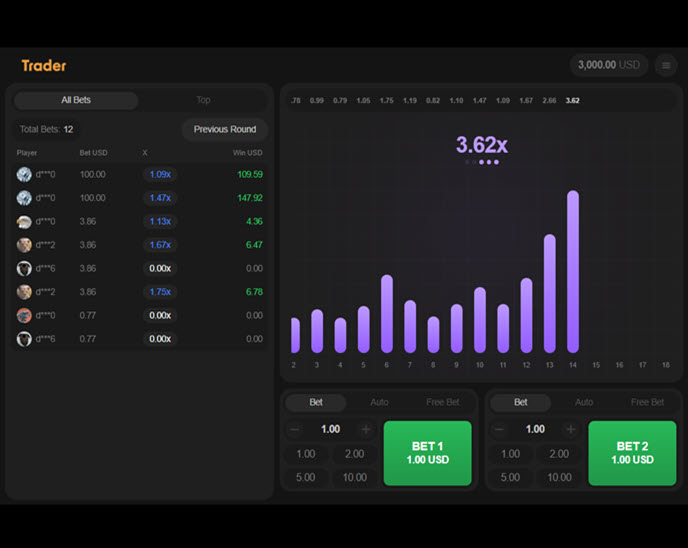Click plus icon in Bet 1 panel

366,429
